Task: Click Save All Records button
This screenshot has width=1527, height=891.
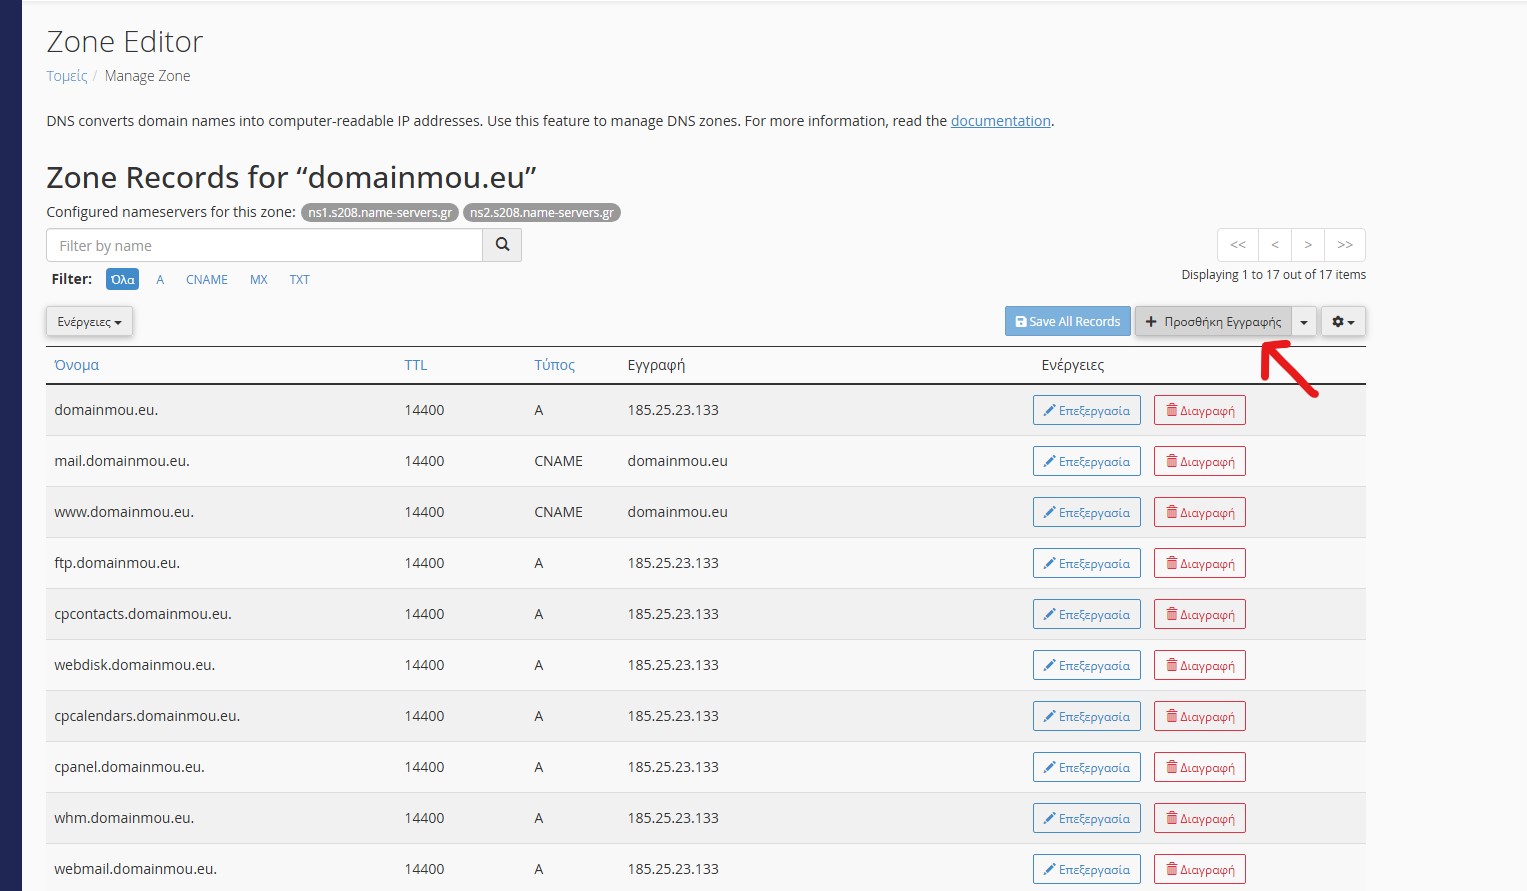Action: (x=1067, y=322)
